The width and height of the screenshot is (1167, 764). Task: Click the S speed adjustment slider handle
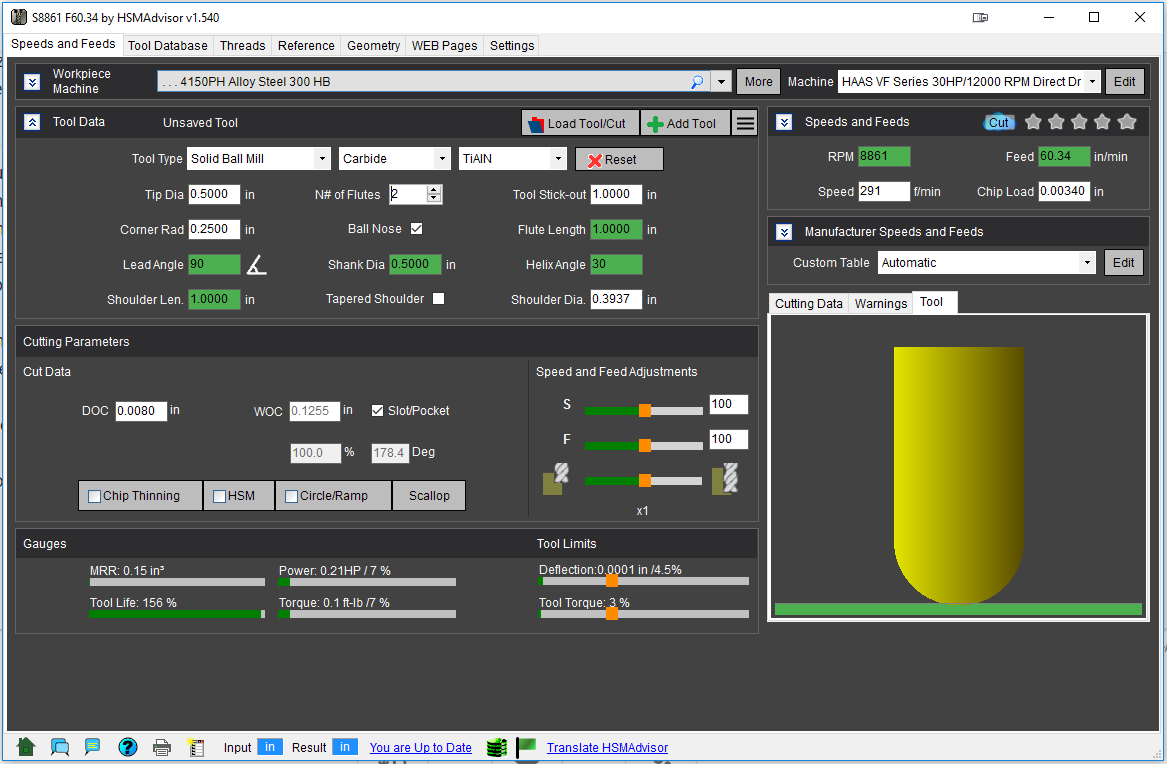point(645,410)
